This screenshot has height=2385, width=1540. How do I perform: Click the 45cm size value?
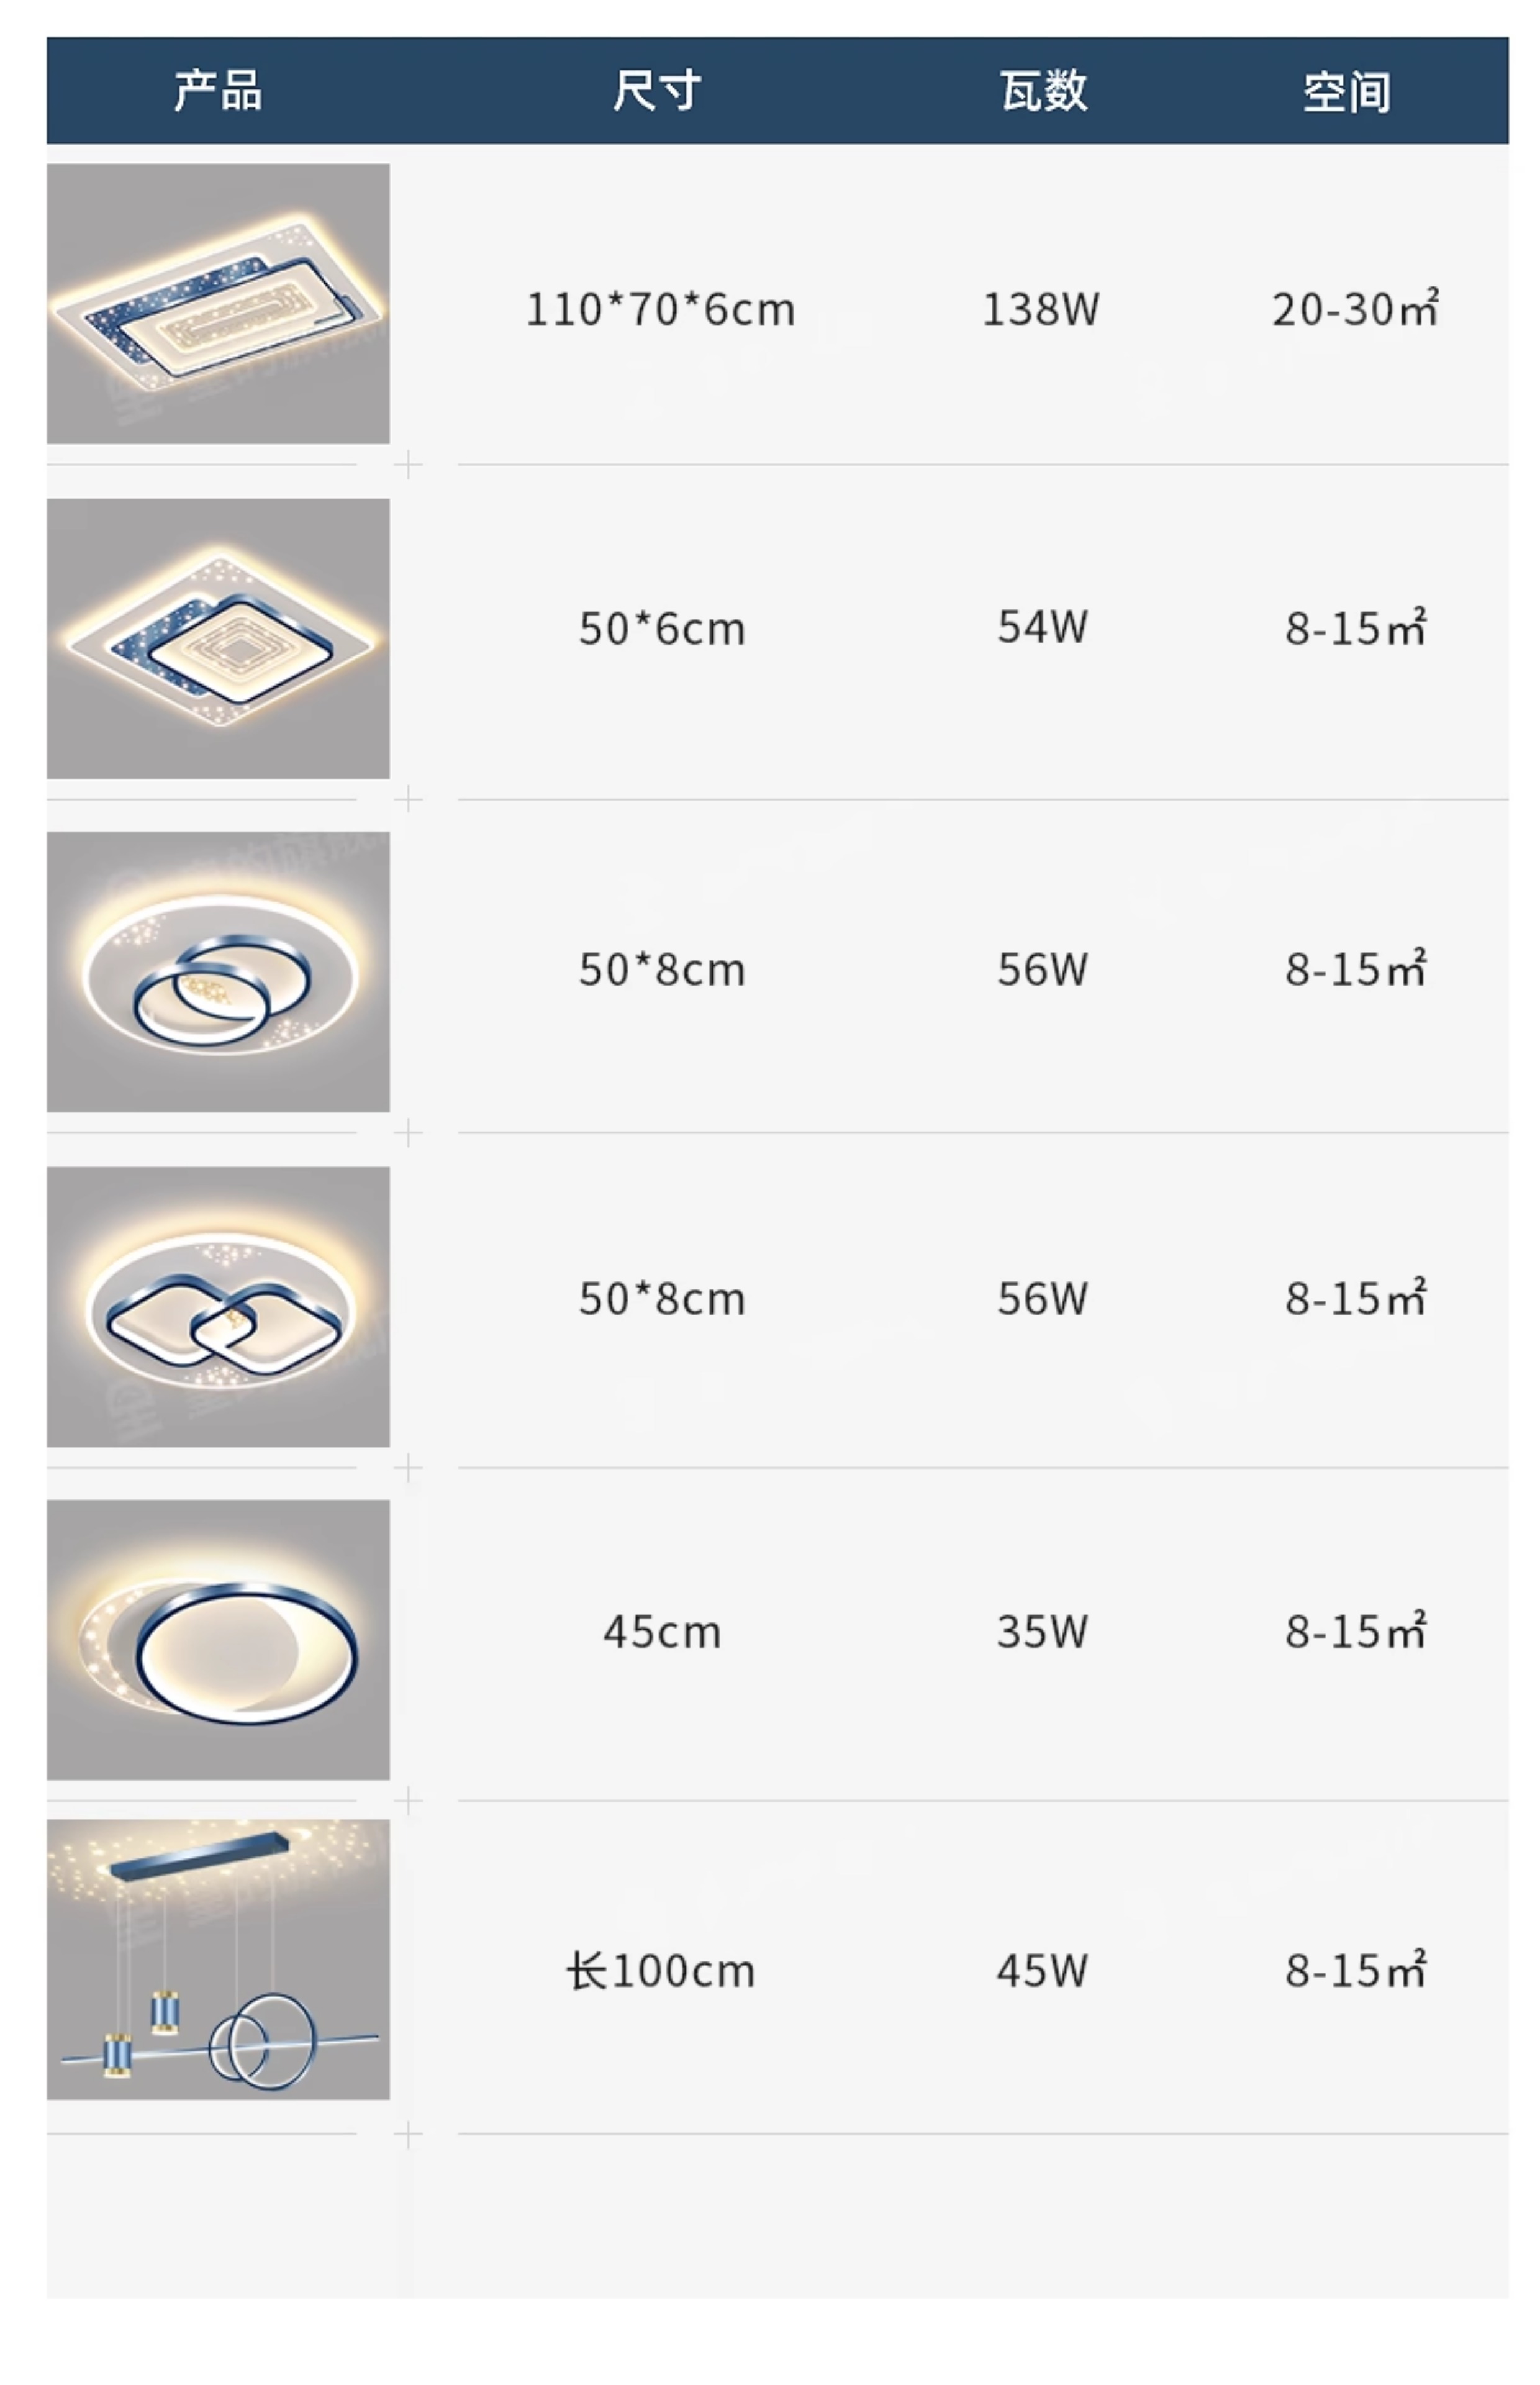[662, 1632]
